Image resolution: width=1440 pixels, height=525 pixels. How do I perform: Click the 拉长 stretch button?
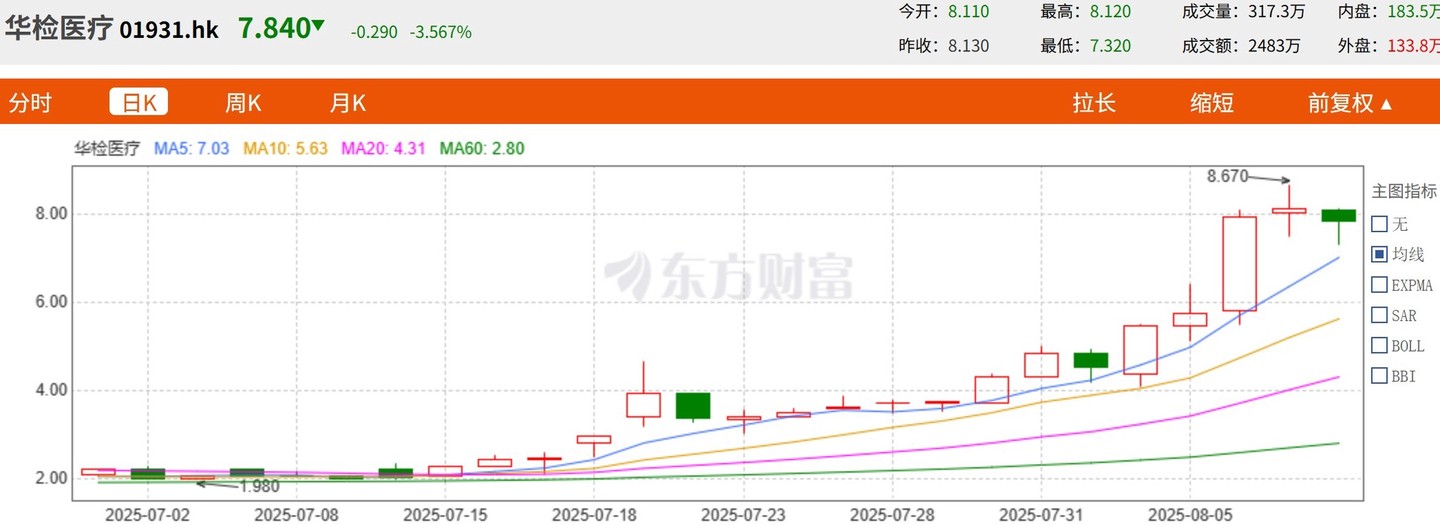(x=1094, y=102)
